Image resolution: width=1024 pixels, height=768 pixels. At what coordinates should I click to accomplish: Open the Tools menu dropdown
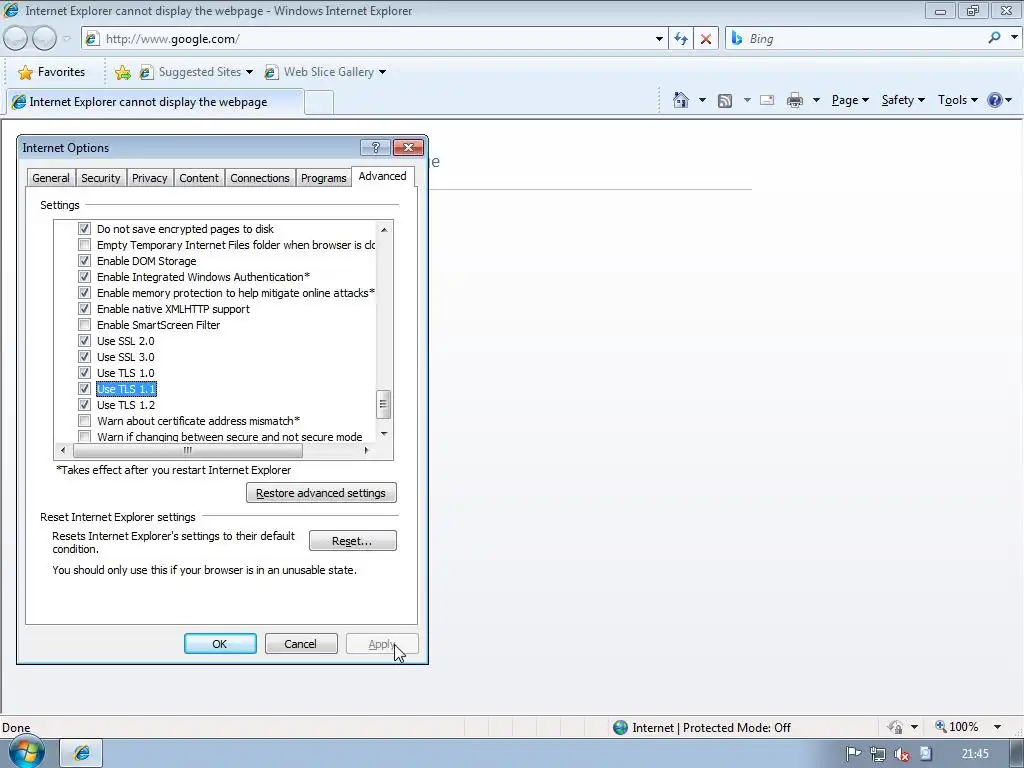click(958, 100)
